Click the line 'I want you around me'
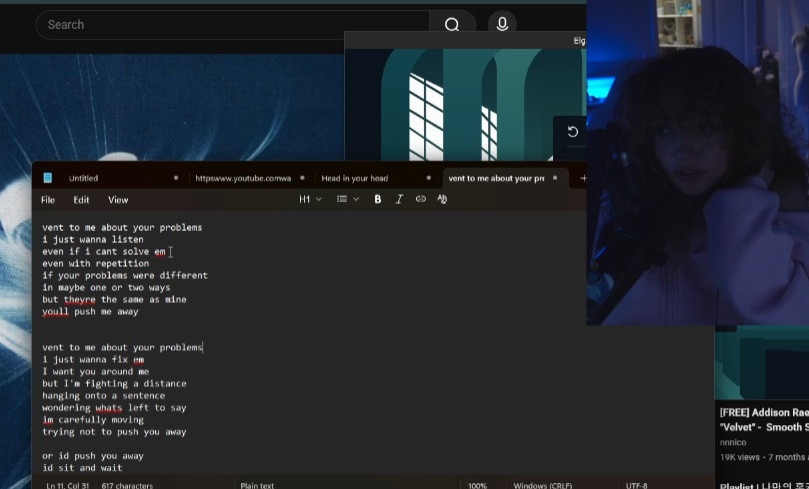Image resolution: width=809 pixels, height=489 pixels. [95, 371]
